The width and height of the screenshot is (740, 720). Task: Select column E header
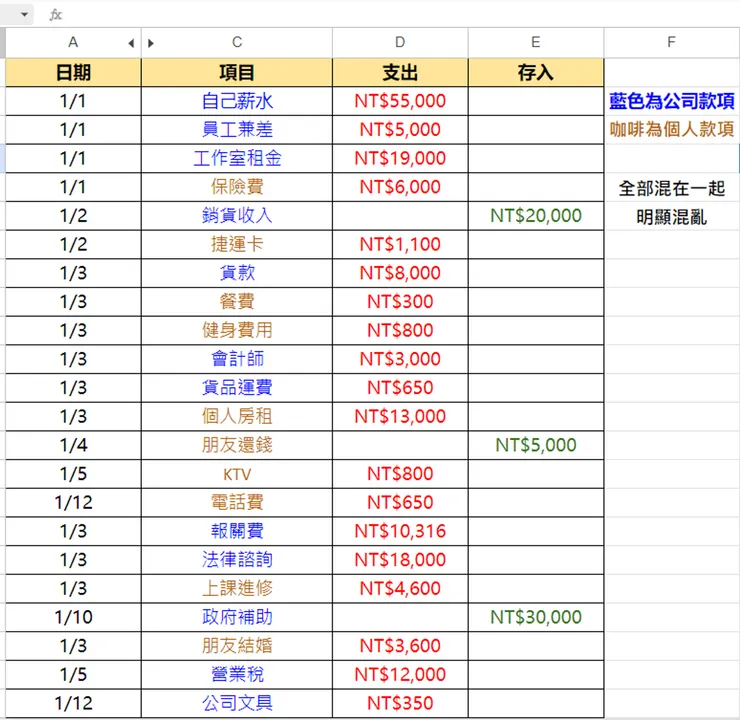point(536,42)
